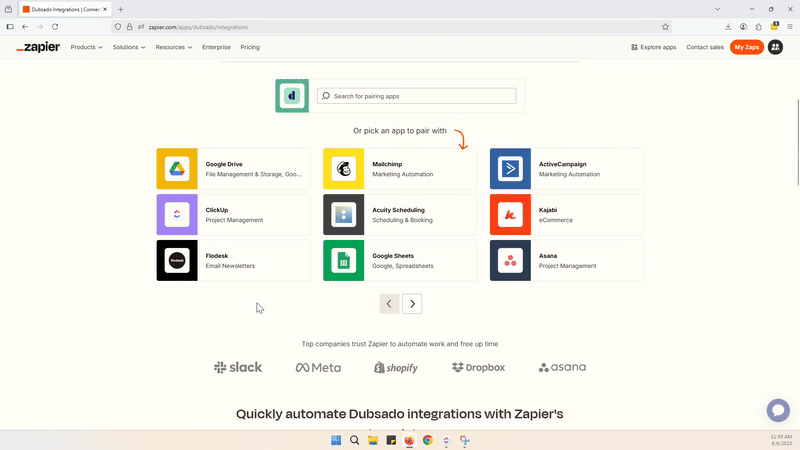Select the Kajabi app icon
Image resolution: width=800 pixels, height=450 pixels.
[x=510, y=215]
